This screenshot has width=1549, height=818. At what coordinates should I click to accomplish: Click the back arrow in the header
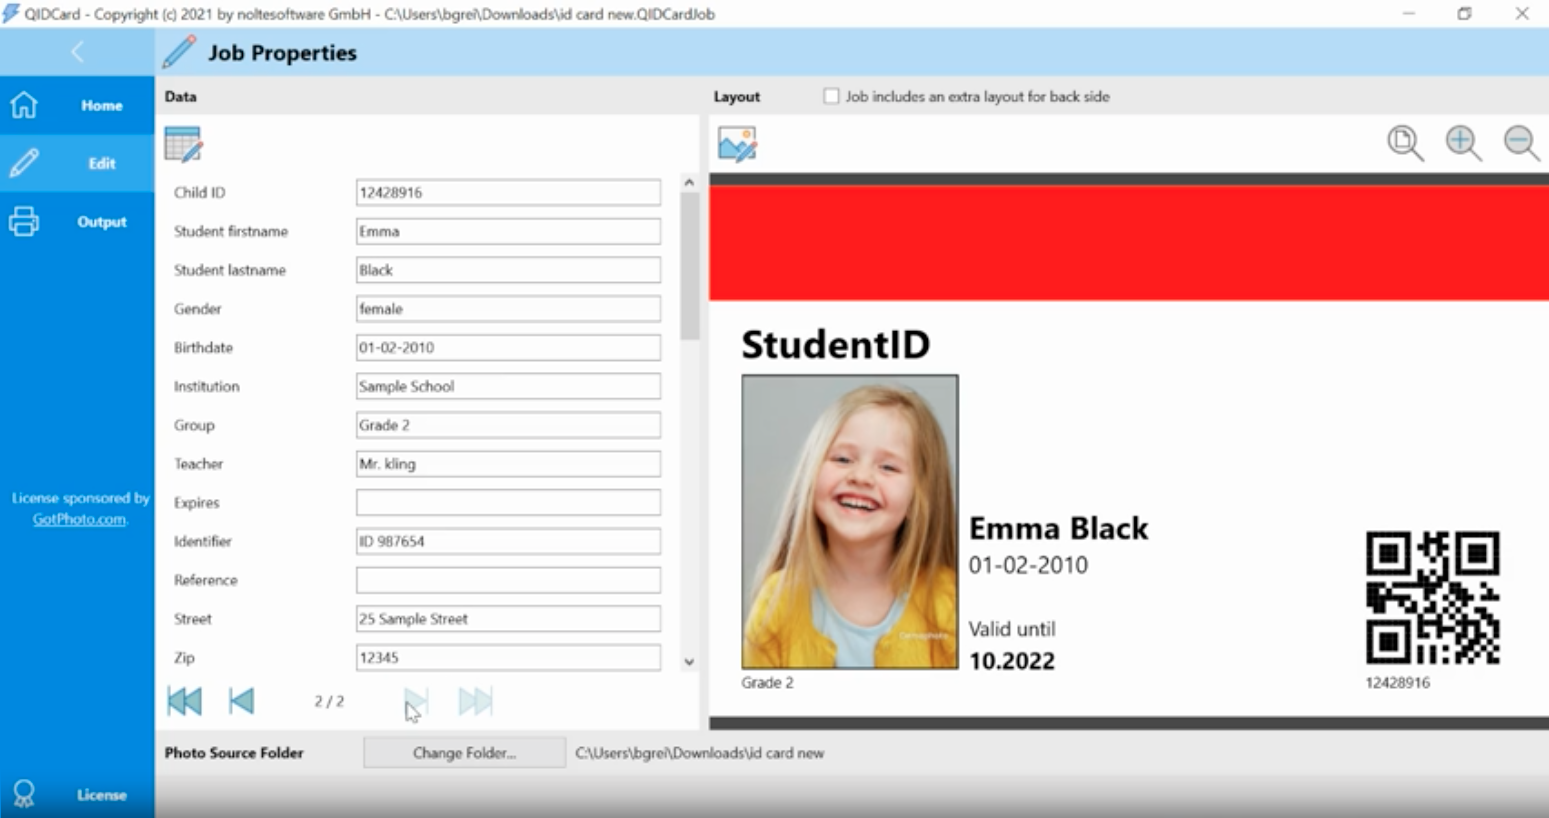[x=77, y=52]
